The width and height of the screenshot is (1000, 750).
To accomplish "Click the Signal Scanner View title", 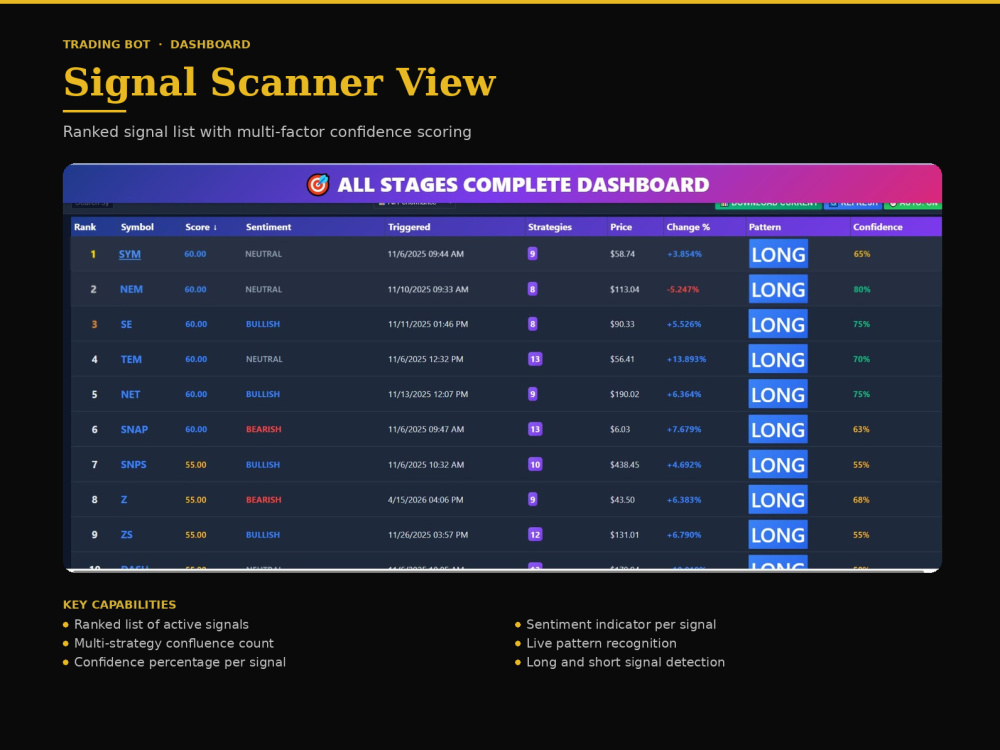I will tap(279, 83).
